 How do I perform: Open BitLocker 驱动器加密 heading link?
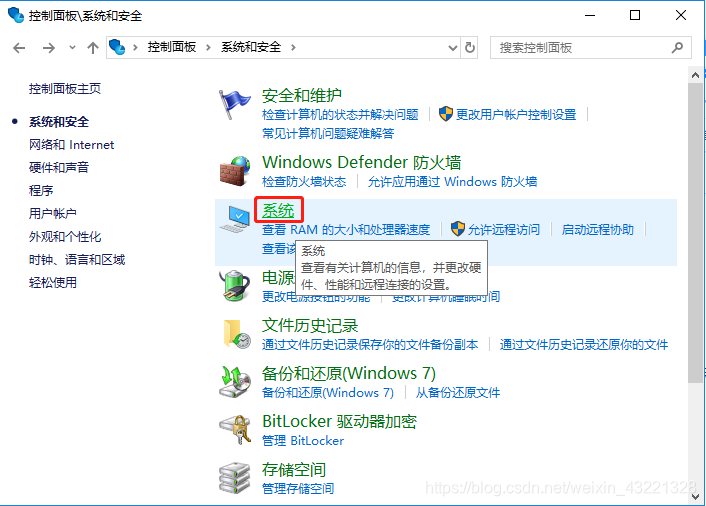(x=339, y=421)
